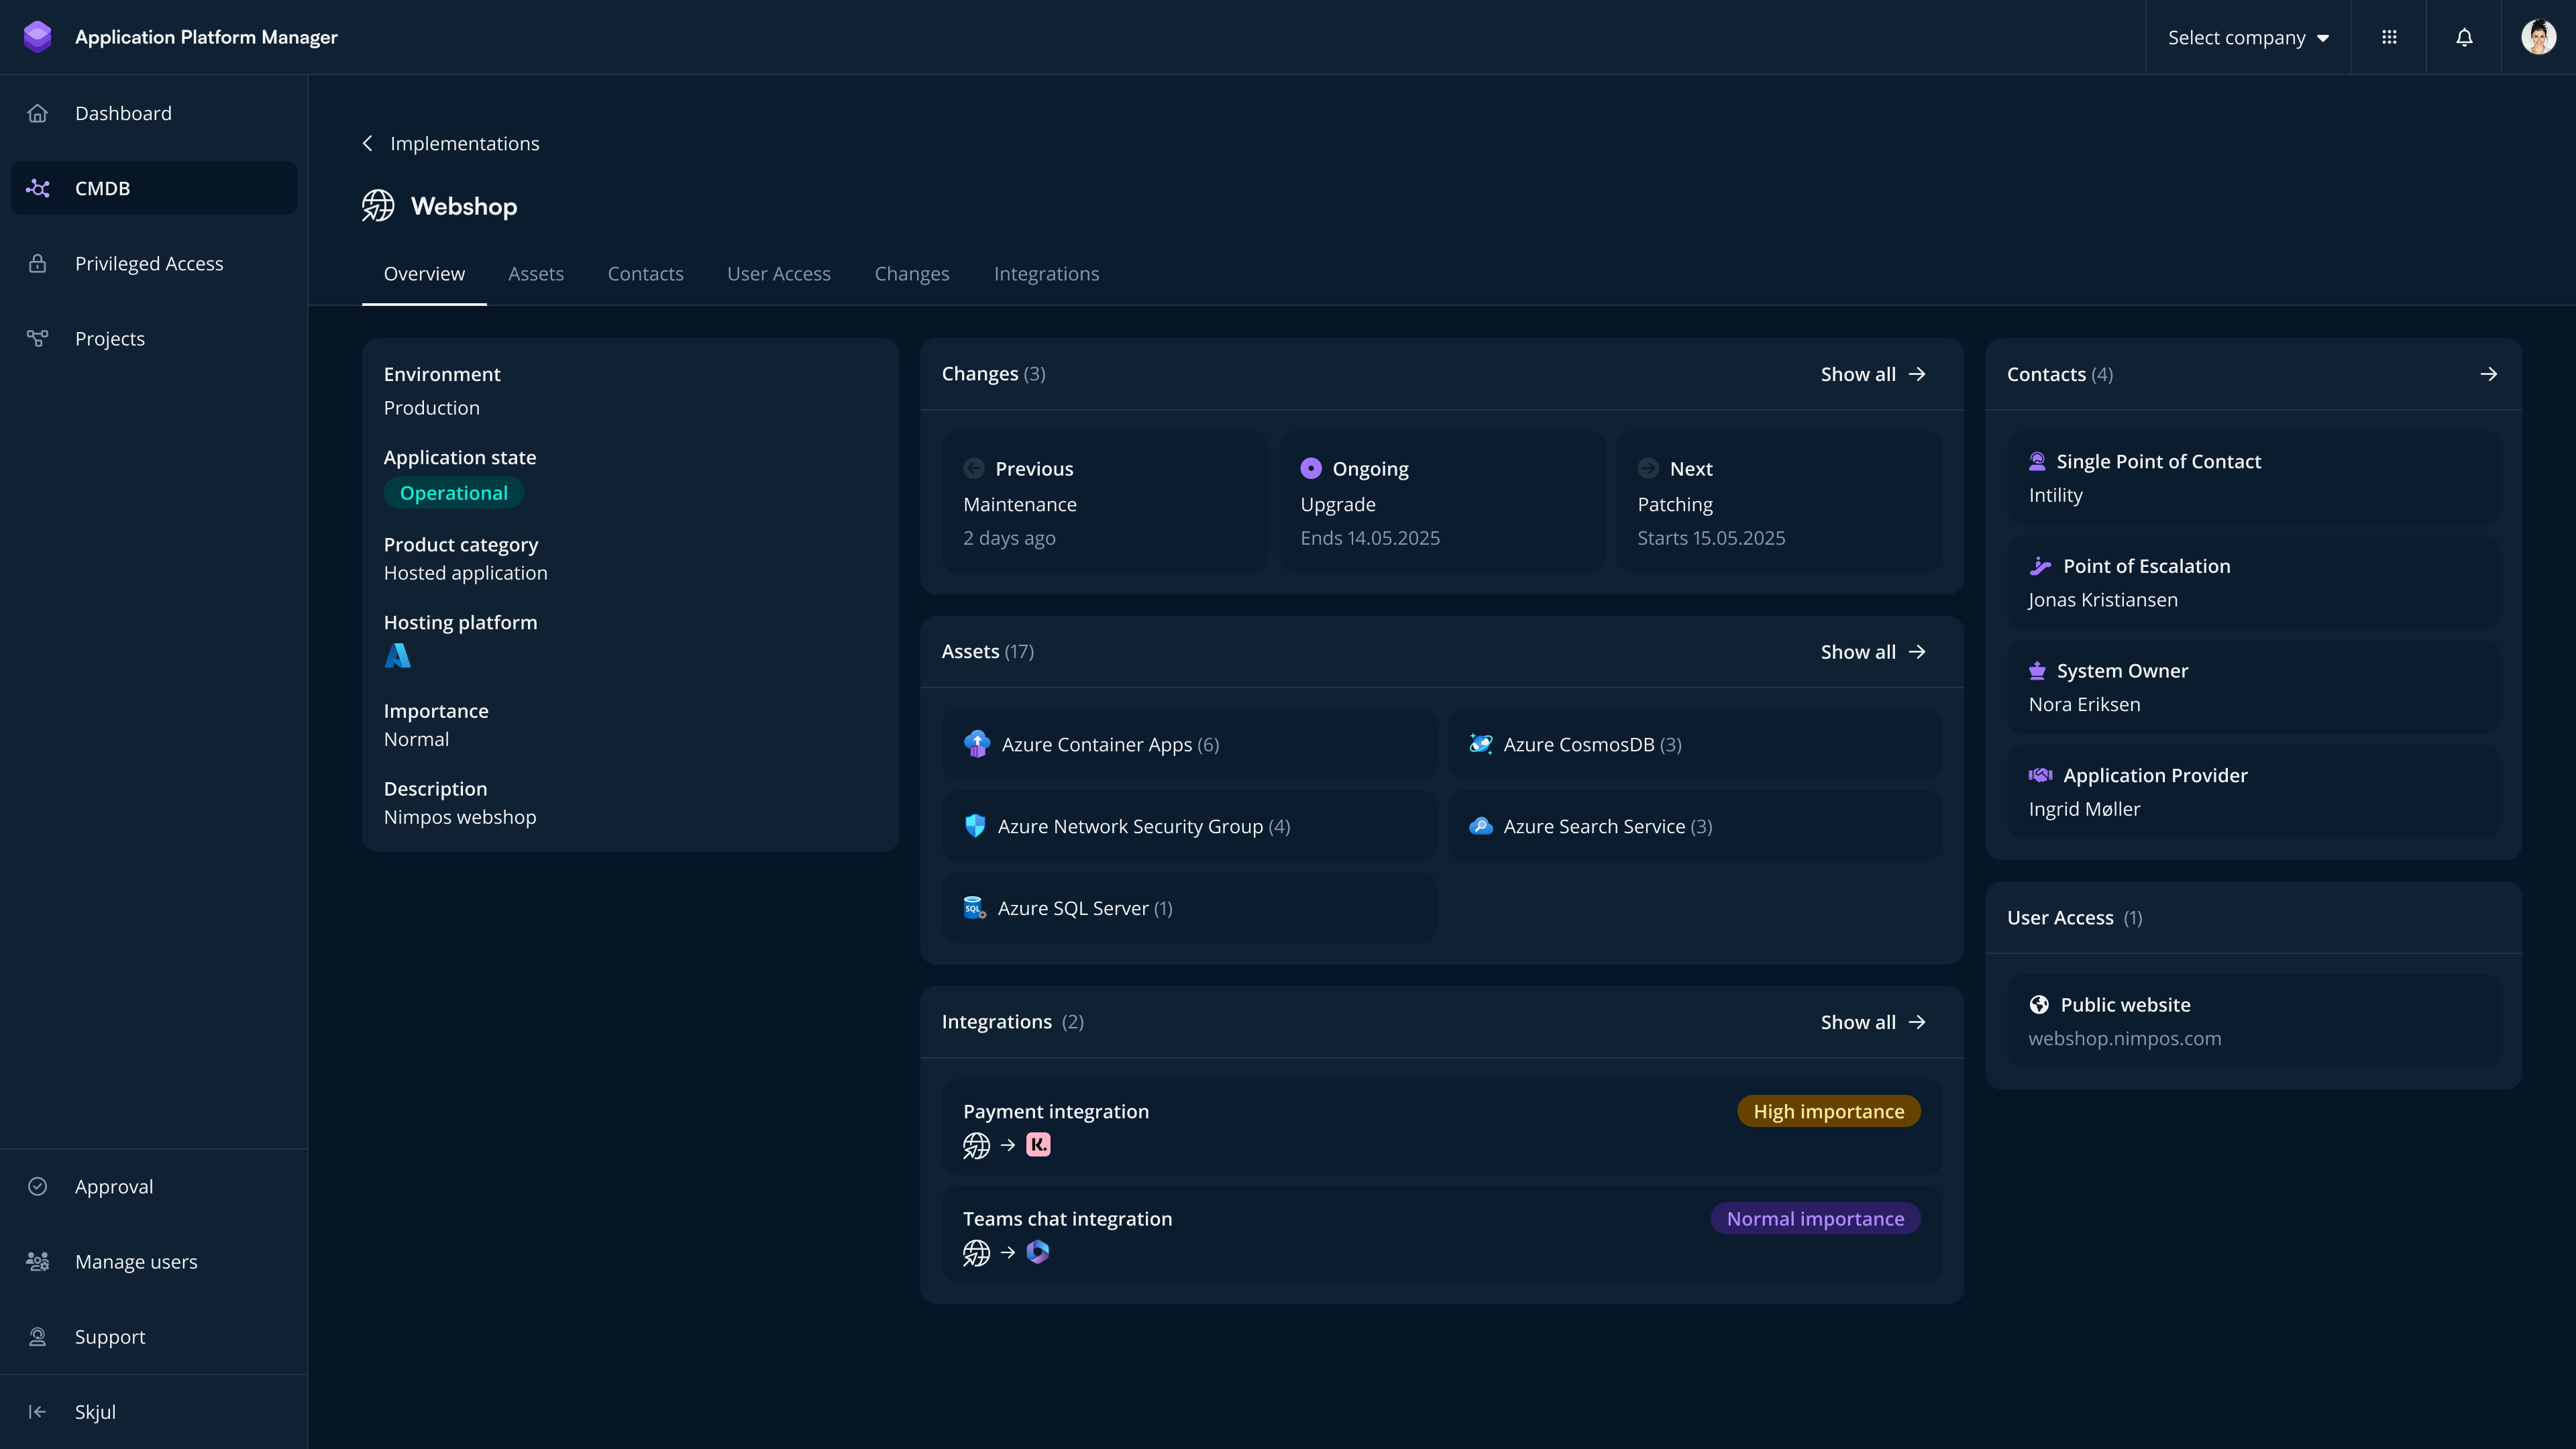The image size is (2576, 1449).
Task: Open the Contacts panel arrow
Action: click(2489, 374)
